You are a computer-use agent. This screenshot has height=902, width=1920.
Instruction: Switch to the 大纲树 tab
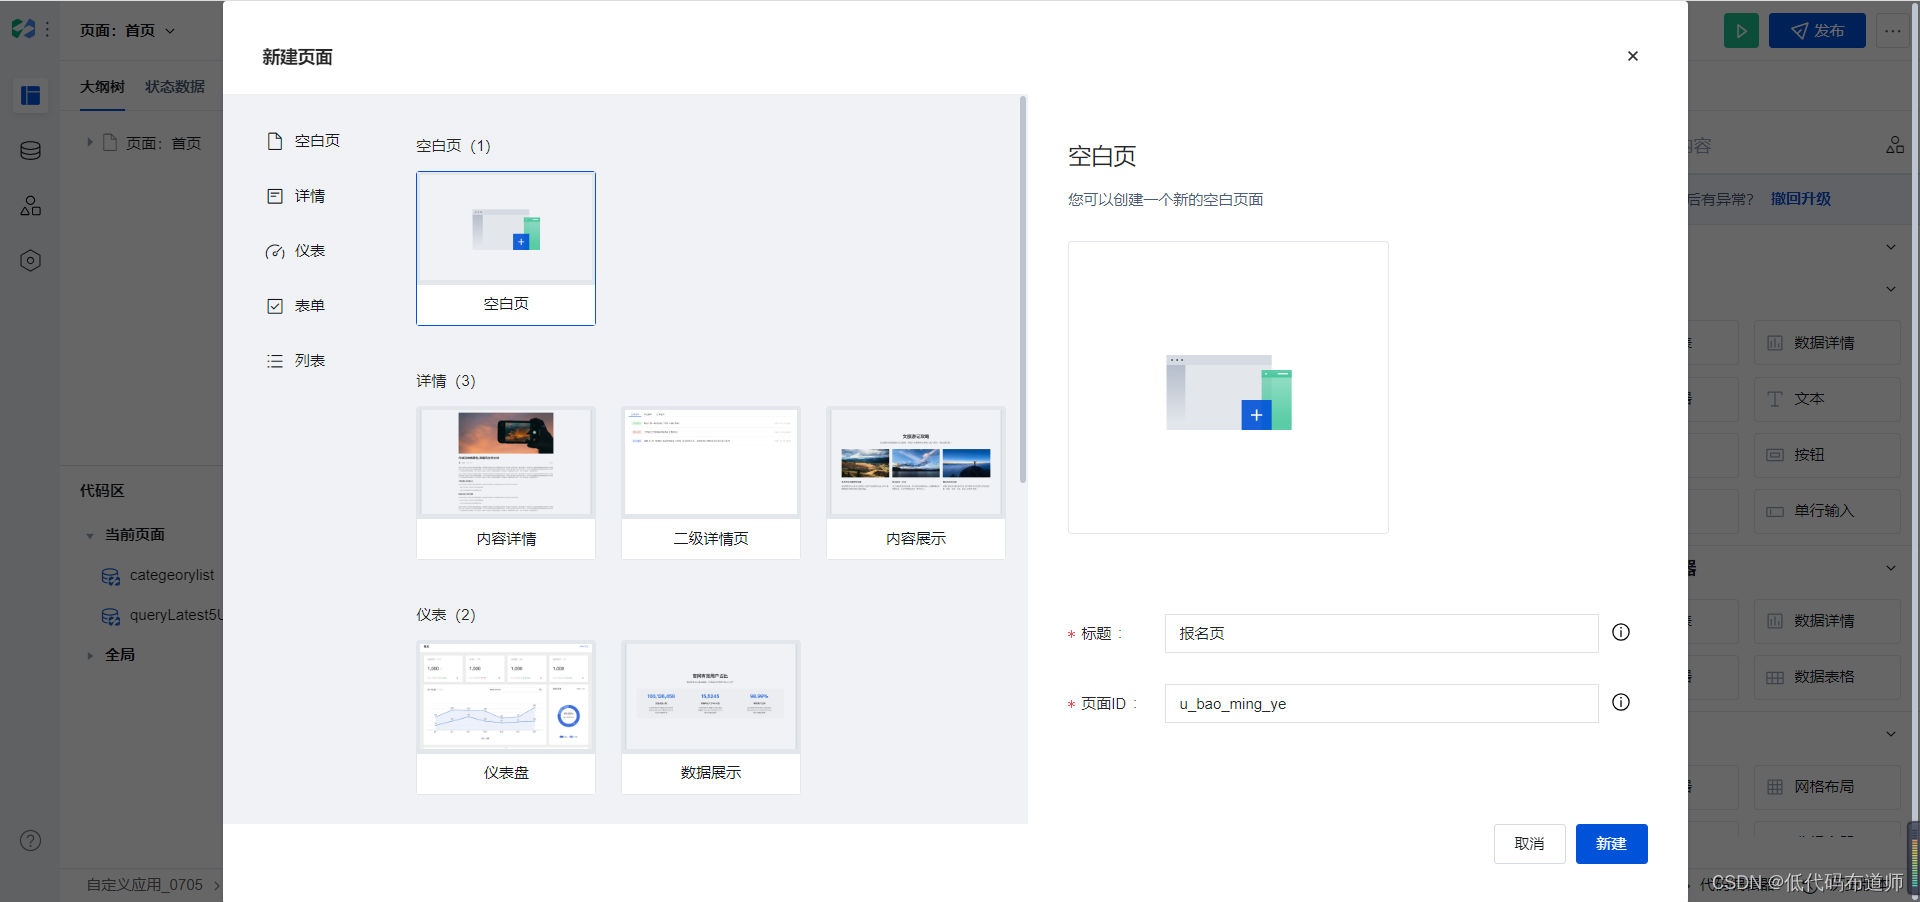coord(102,87)
